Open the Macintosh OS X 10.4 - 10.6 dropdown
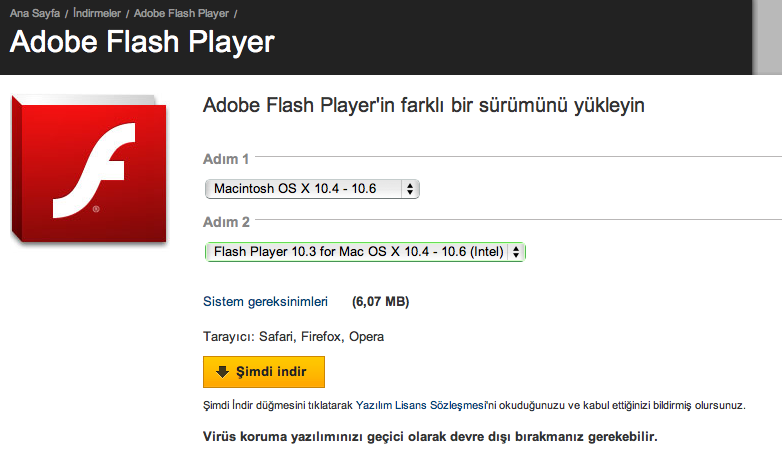 pyautogui.click(x=310, y=188)
